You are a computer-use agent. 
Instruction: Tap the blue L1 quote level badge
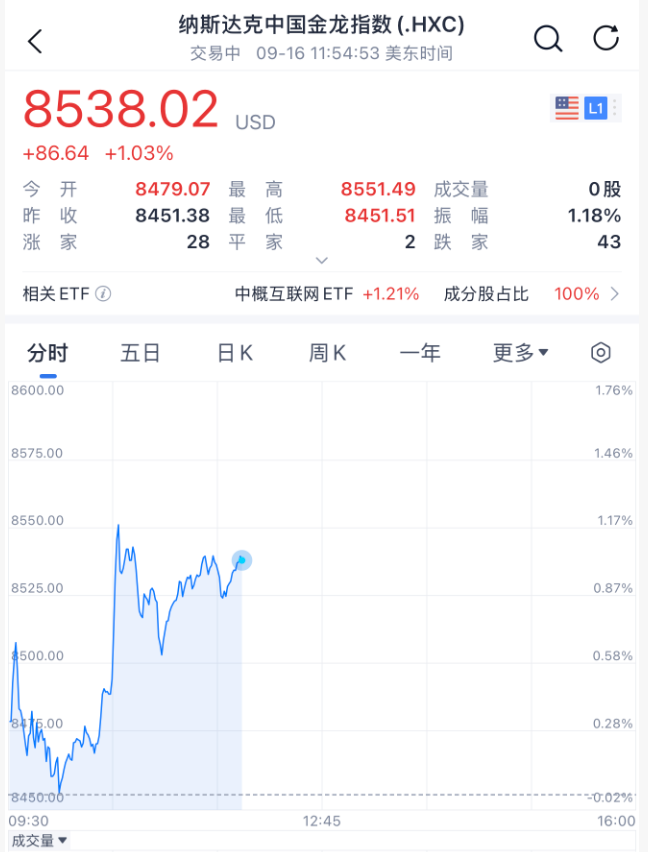(x=595, y=108)
